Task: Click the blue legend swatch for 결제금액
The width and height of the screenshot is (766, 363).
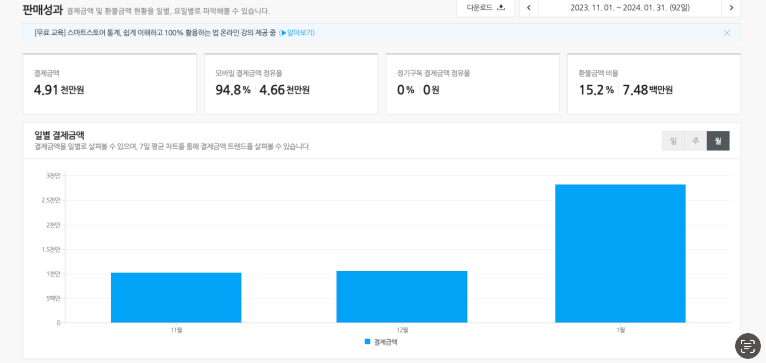Action: pyautogui.click(x=367, y=342)
